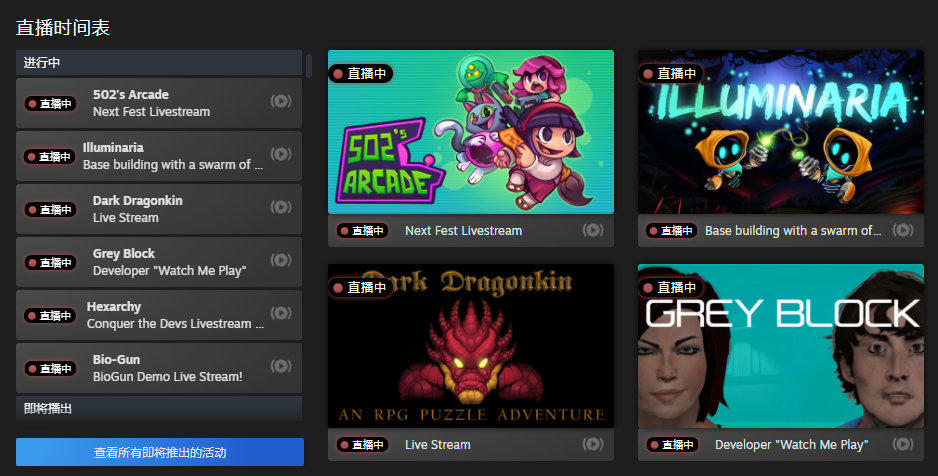938x476 pixels.
Task: Open Illuminaria title in schedule list
Action: (x=113, y=147)
